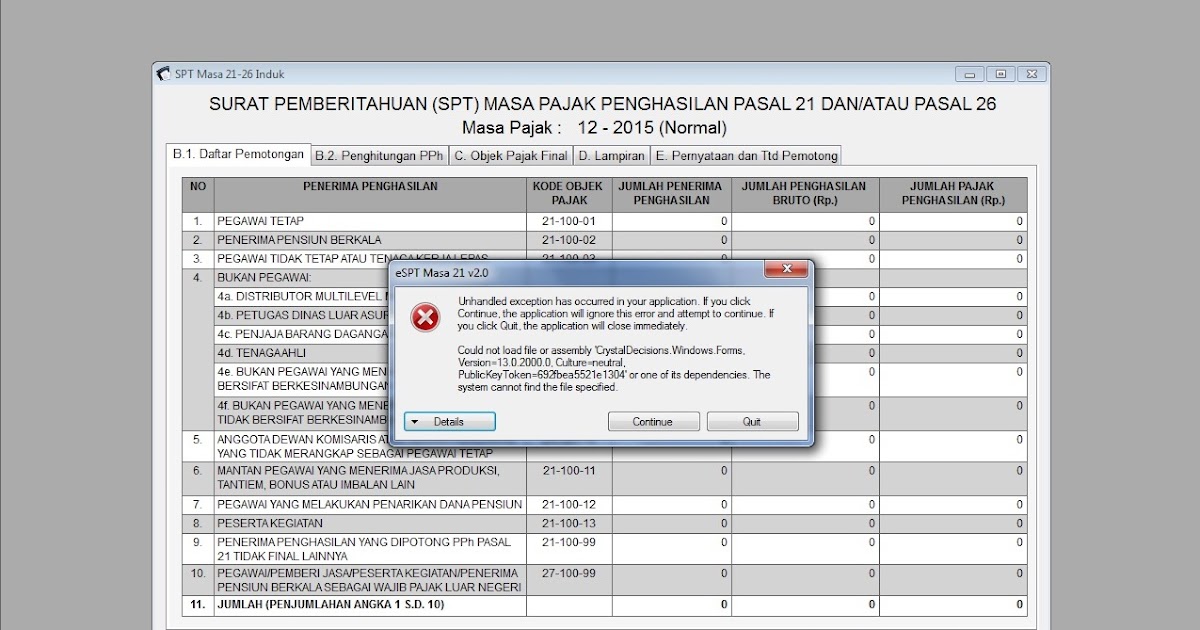The image size is (1200, 630).
Task: Expand the Details button in error dialog
Action: click(449, 422)
